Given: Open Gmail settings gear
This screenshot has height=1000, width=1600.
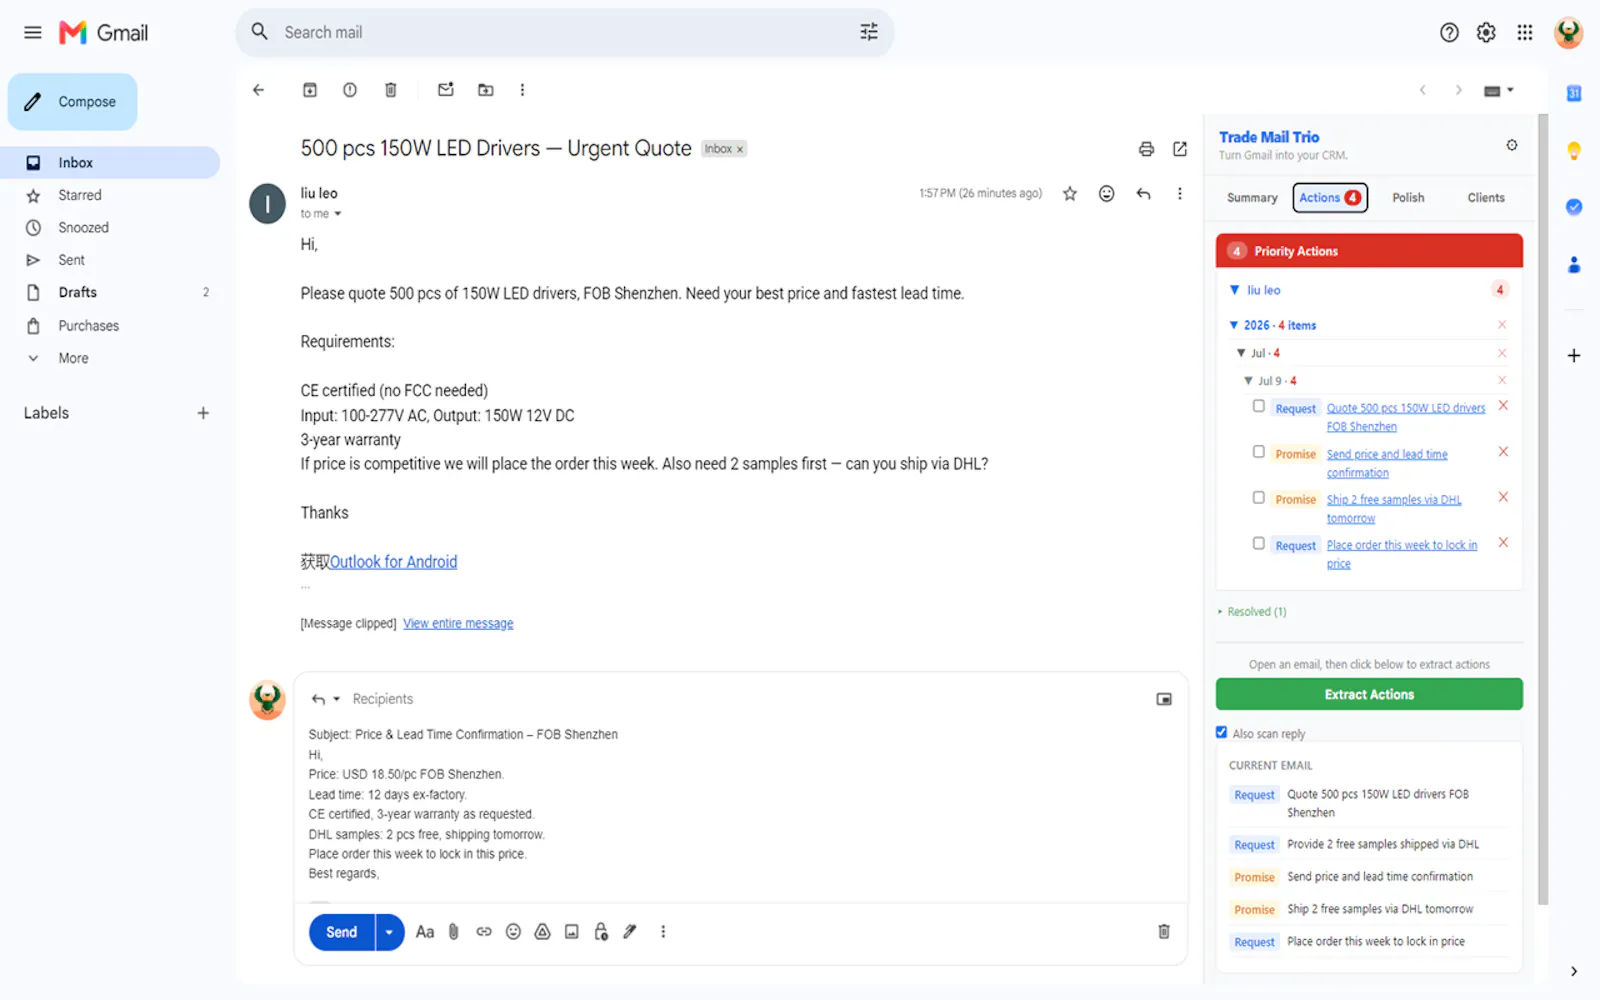Looking at the screenshot, I should point(1486,32).
